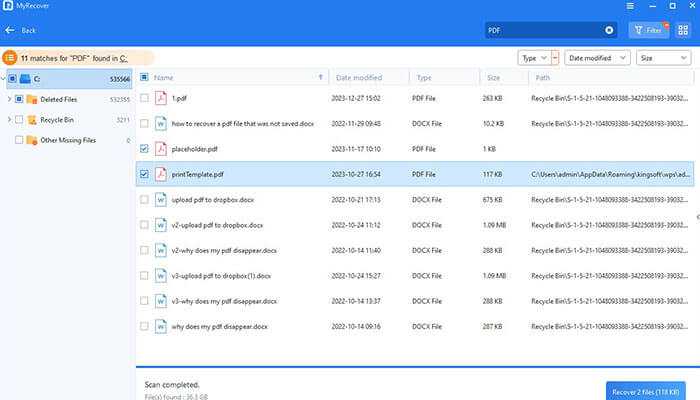Screen dimensions: 700x400
Task: Click the Word icon of upload pdf to dropbox.docx
Action: pyautogui.click(x=161, y=199)
